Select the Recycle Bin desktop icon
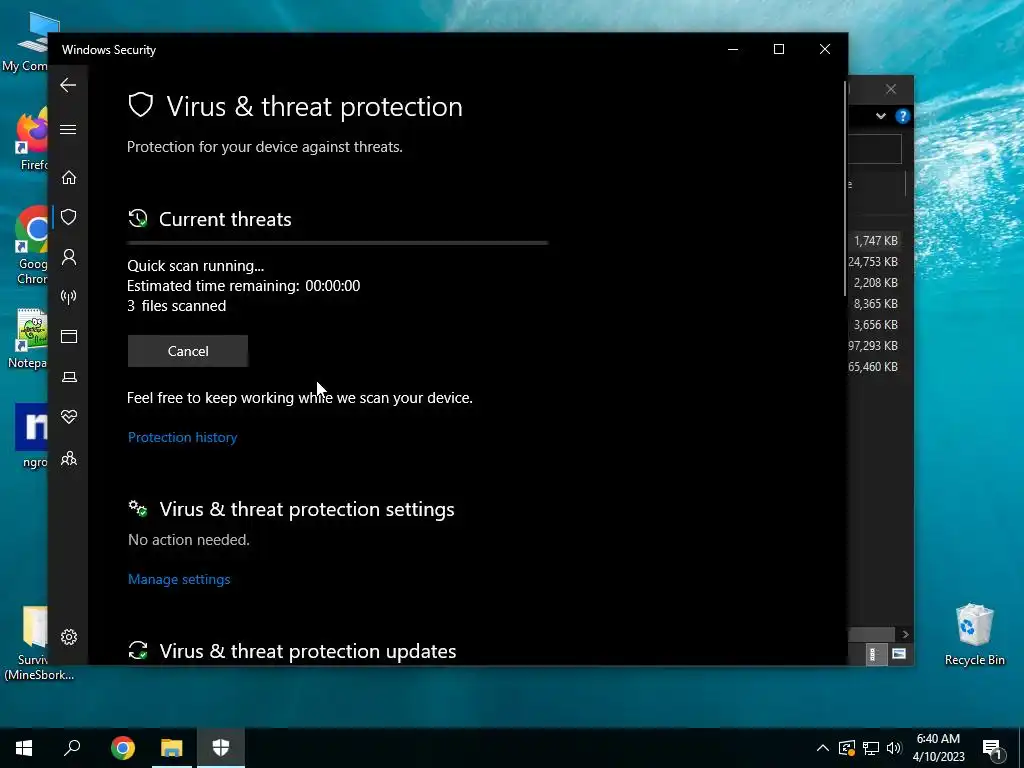The height and width of the screenshot is (768, 1024). (x=974, y=633)
